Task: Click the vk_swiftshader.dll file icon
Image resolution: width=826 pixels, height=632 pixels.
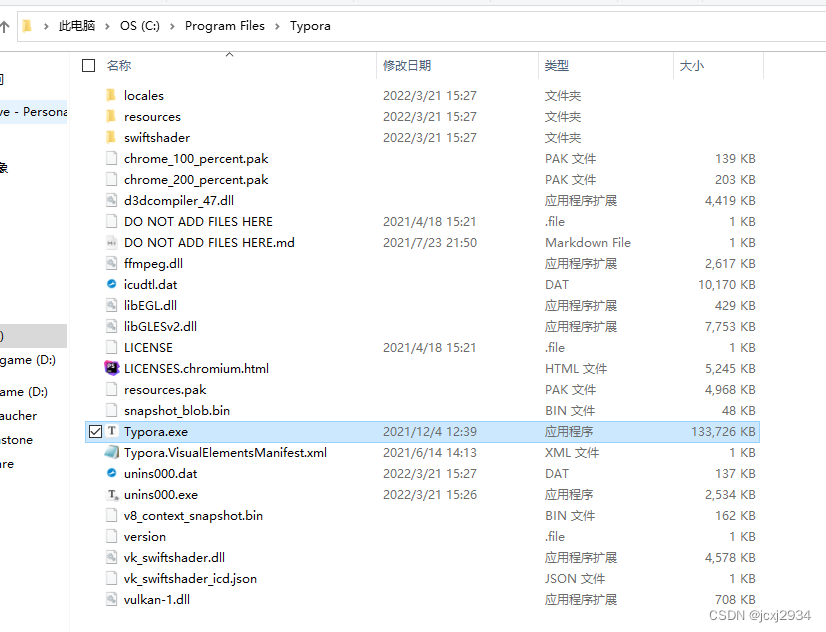Action: coord(111,557)
